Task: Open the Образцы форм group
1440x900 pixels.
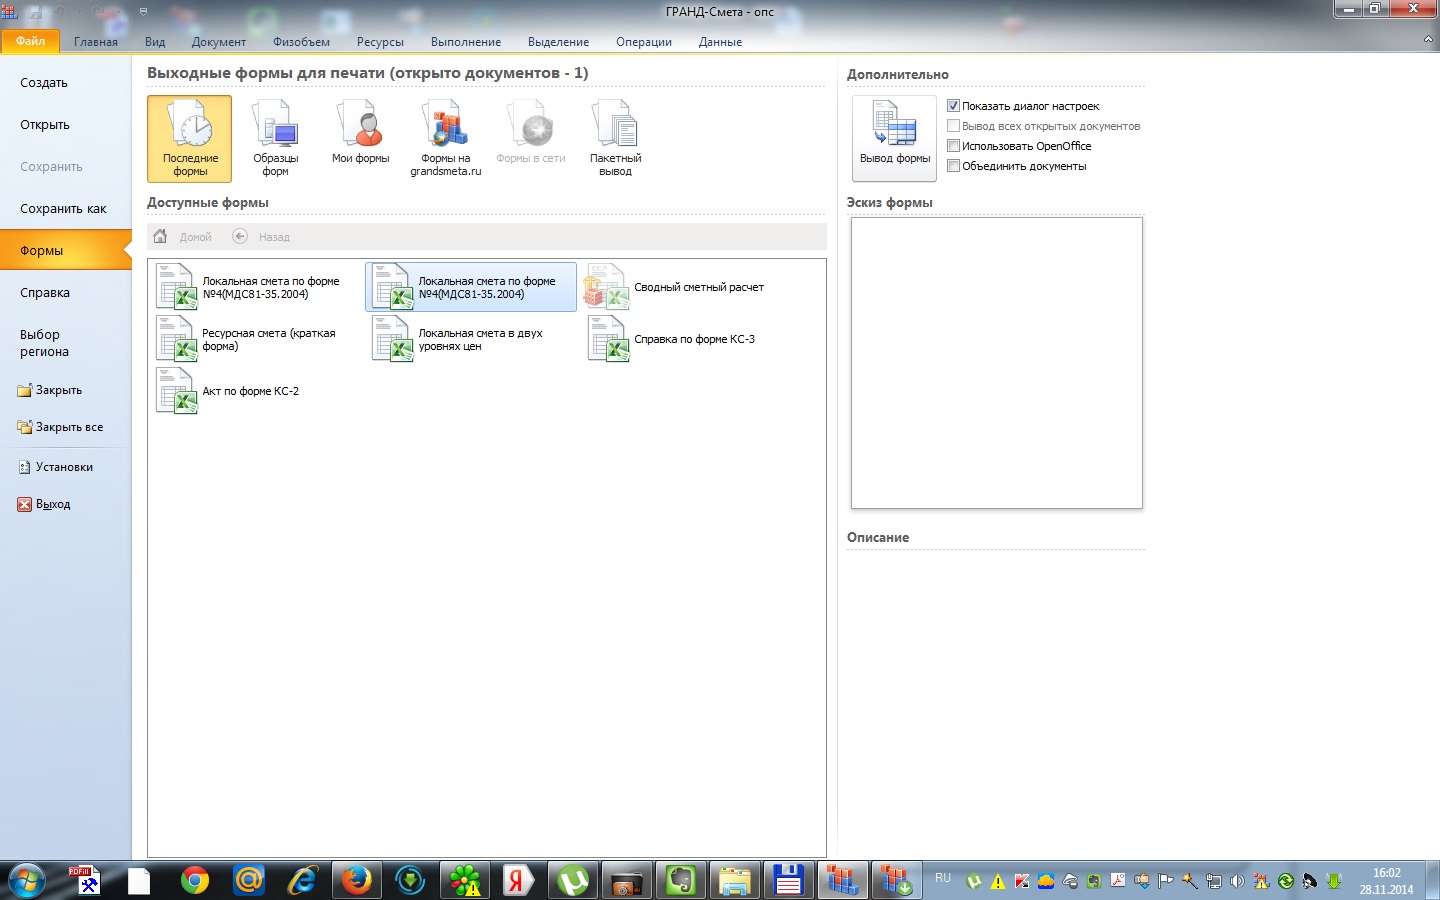Action: (275, 139)
